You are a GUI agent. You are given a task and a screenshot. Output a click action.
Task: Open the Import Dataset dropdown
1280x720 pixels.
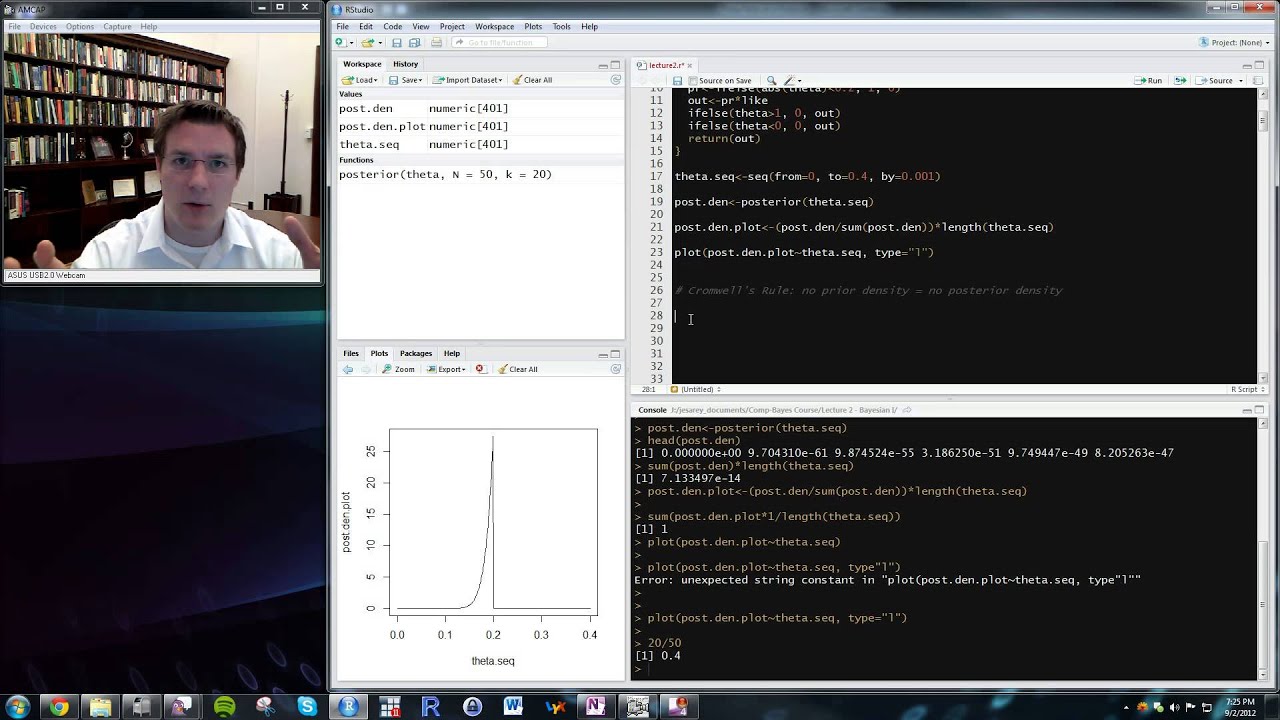[x=468, y=80]
